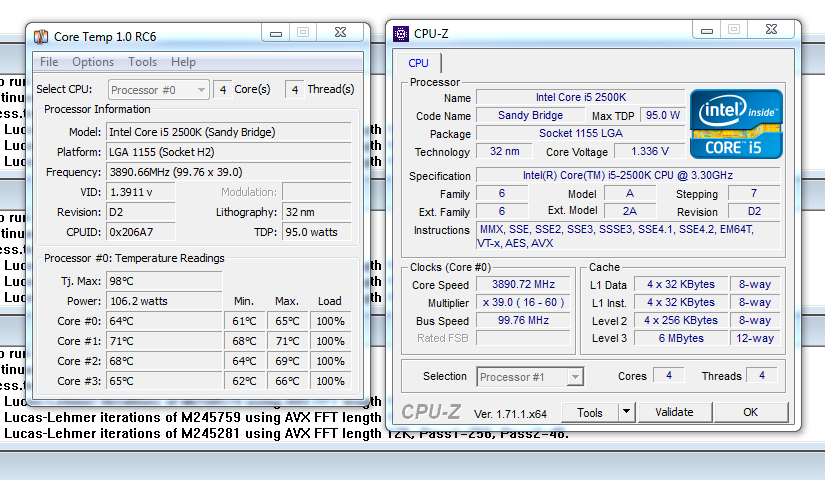The width and height of the screenshot is (825, 480).
Task: Click the Core Speed value 3890.72 MHz
Action: pos(523,285)
